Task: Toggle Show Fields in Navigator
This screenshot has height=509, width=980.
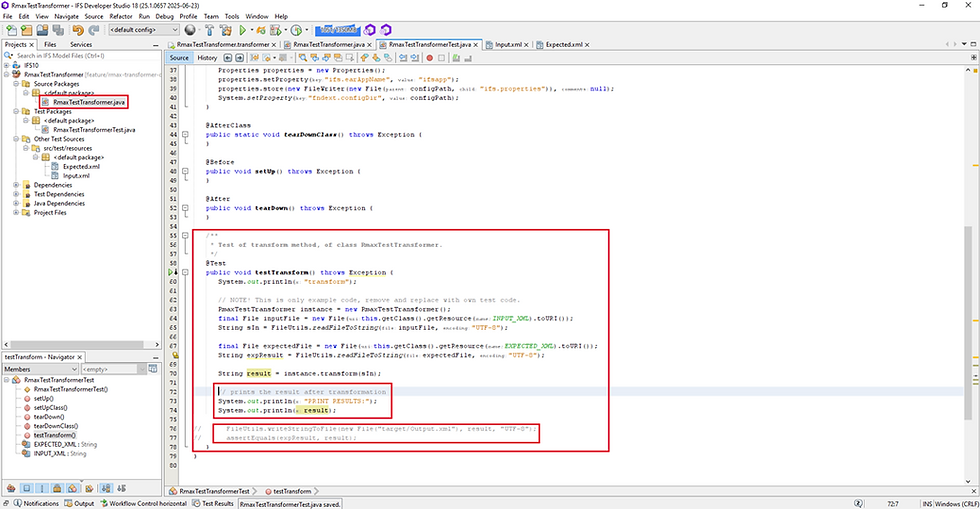Action: [26, 488]
